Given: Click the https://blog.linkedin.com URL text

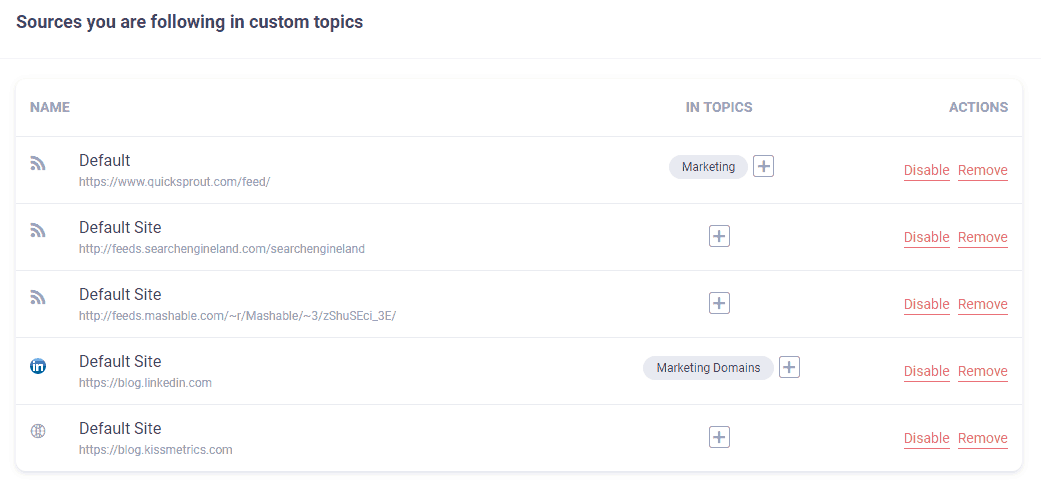Looking at the screenshot, I should [145, 383].
